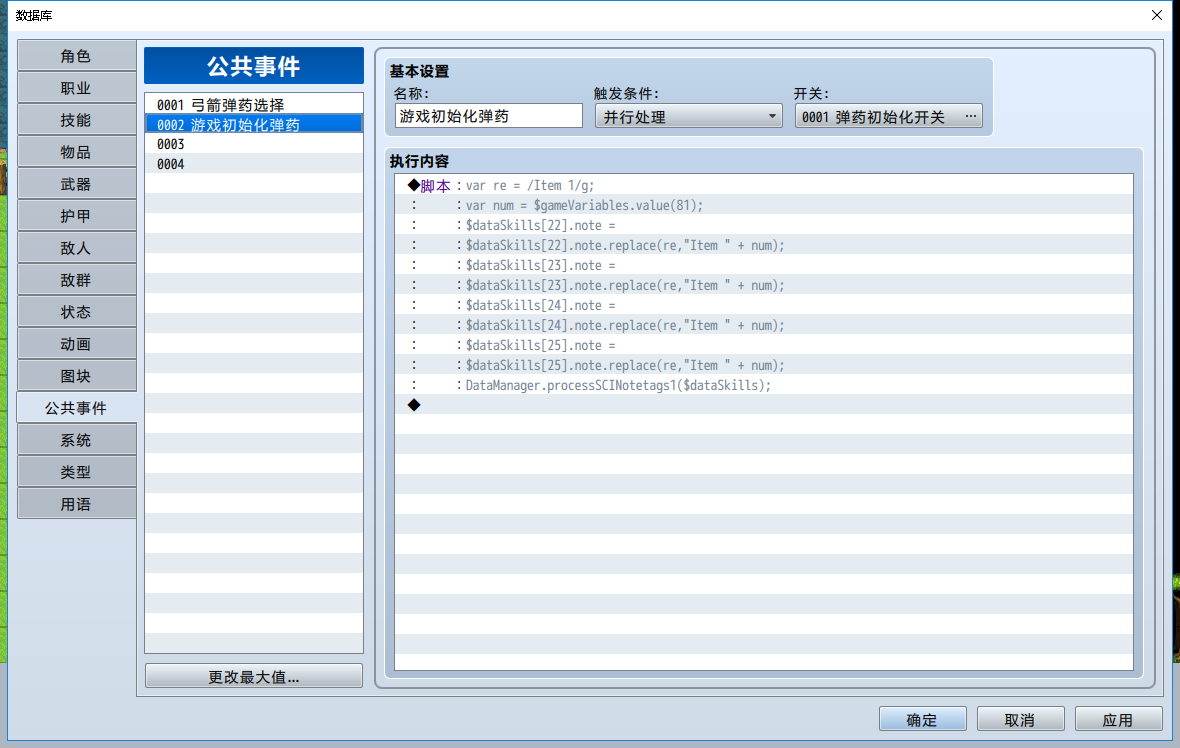
Task: Switch to the 职业 tab
Action: click(76, 88)
